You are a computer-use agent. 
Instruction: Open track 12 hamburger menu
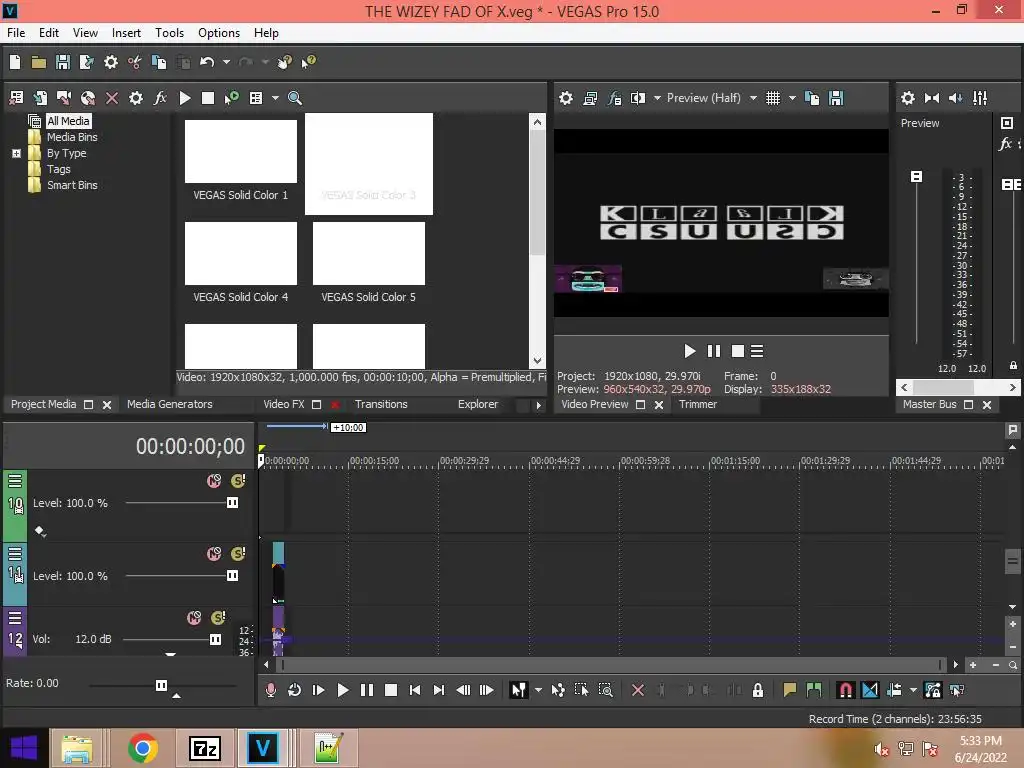[15, 618]
